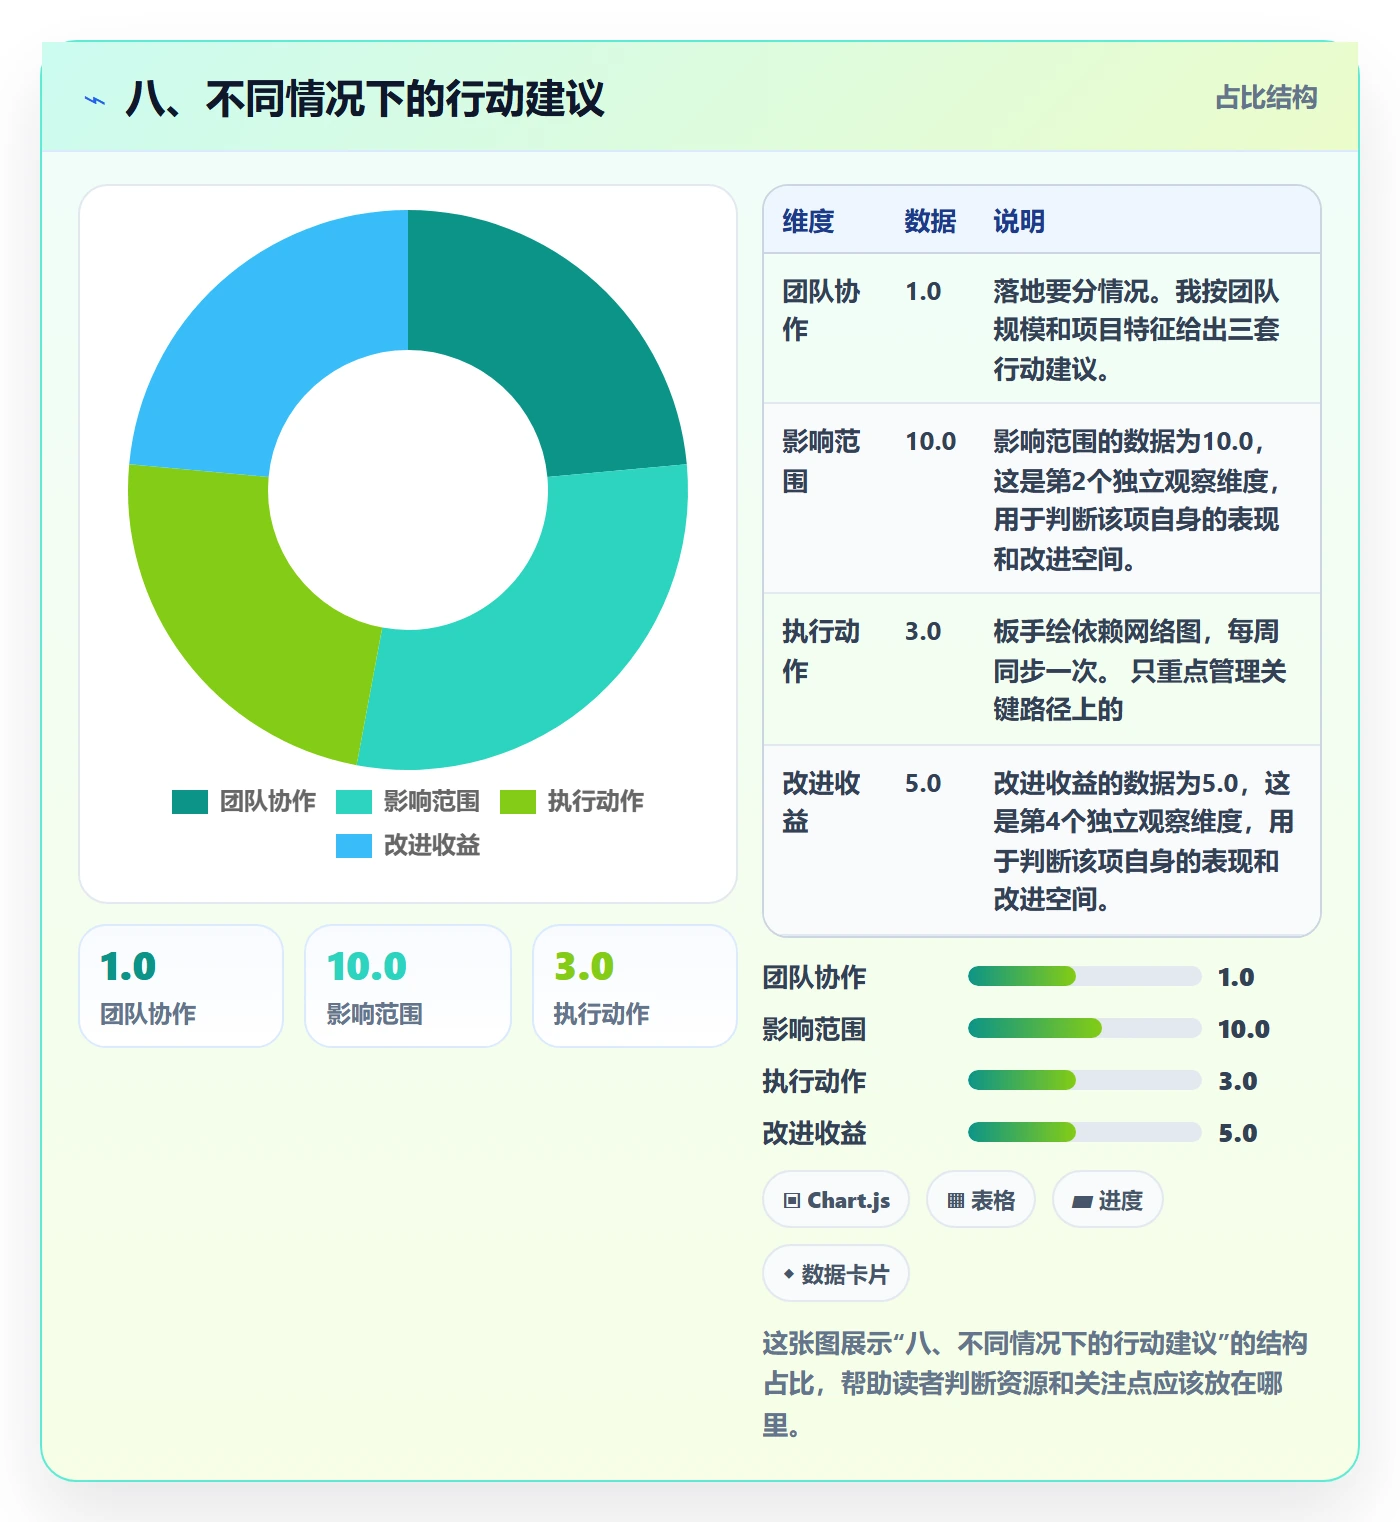Click the 3.0 value in the table
The width and height of the screenshot is (1400, 1522).
pos(923,632)
